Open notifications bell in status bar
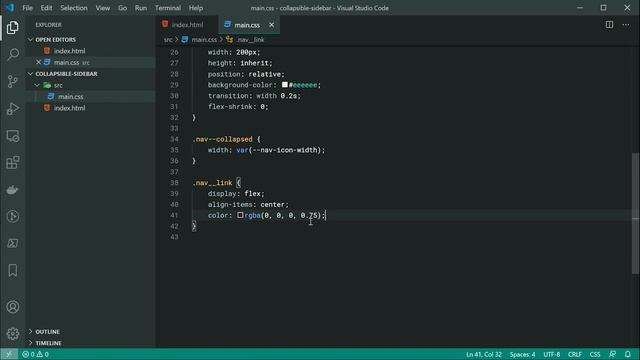The image size is (640, 360). (628, 354)
